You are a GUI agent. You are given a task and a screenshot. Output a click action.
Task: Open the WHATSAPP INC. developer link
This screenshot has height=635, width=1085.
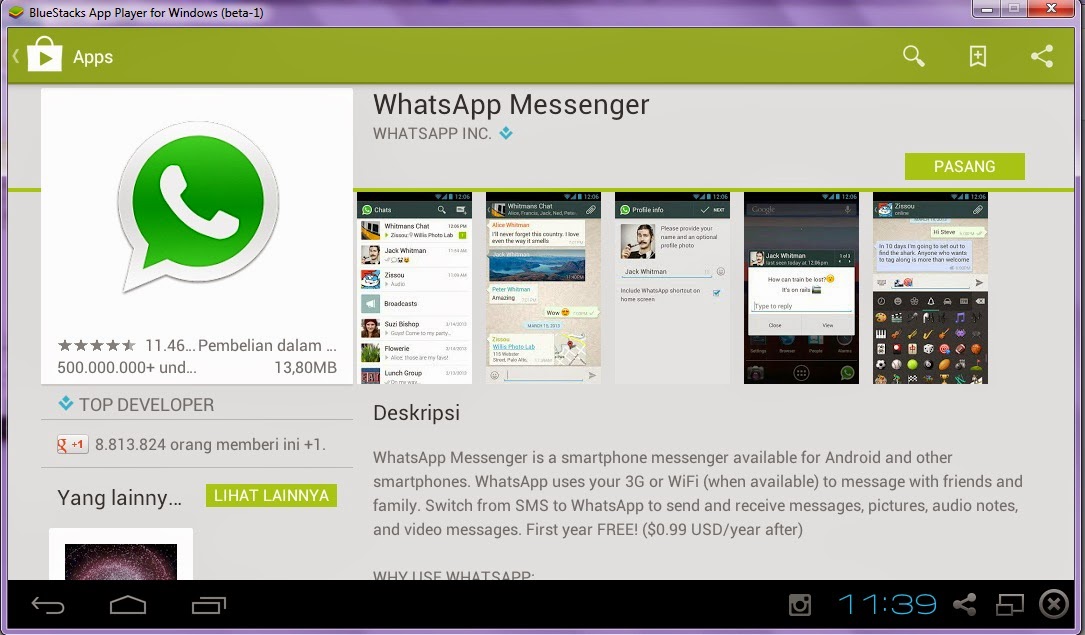tap(432, 134)
